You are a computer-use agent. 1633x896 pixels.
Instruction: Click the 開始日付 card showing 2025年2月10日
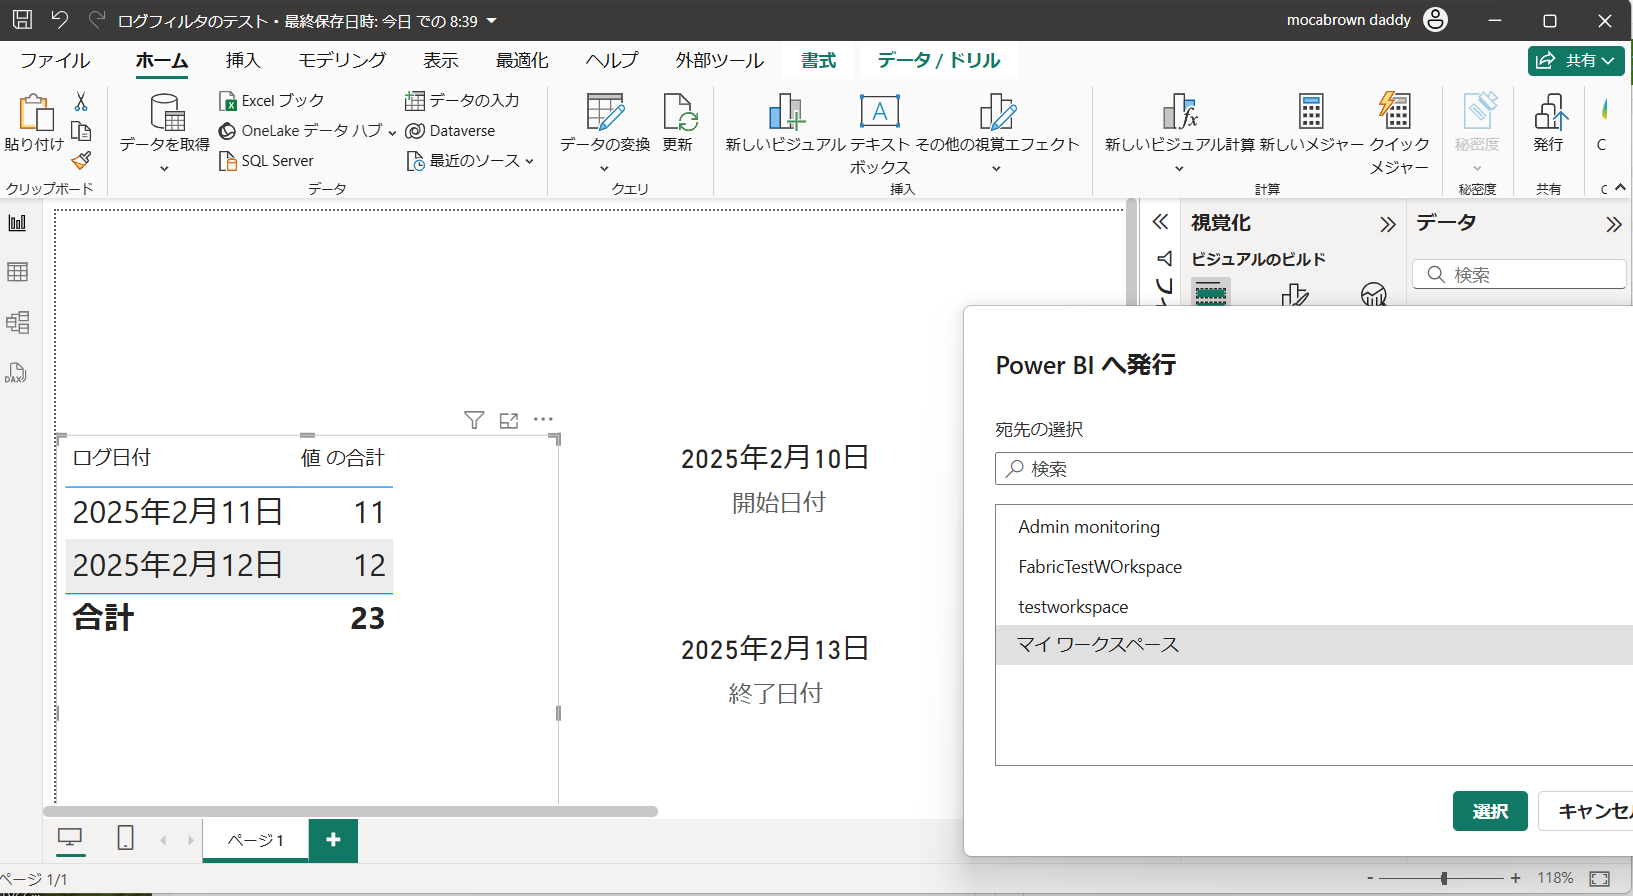776,478
